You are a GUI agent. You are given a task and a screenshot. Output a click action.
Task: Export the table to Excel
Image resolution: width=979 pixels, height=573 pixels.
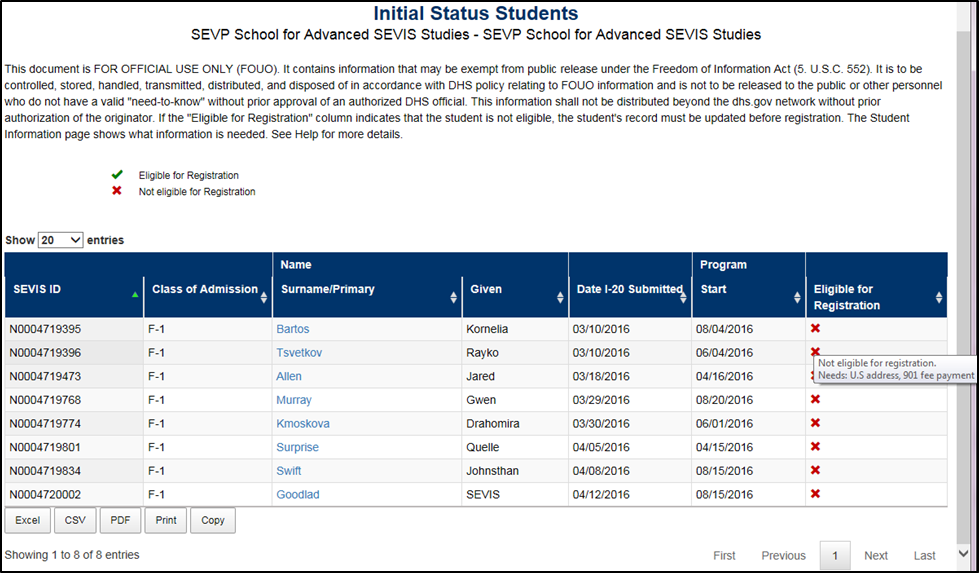27,521
